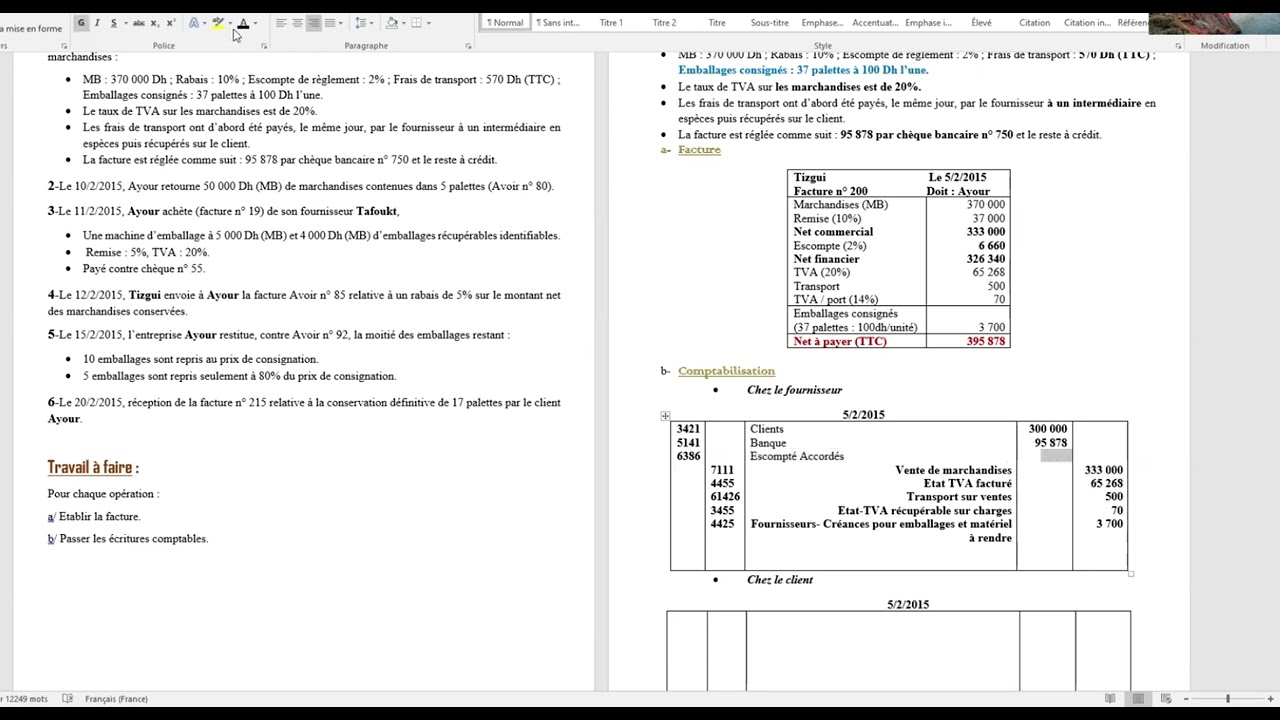Click the 'Facture' heading

(699, 149)
